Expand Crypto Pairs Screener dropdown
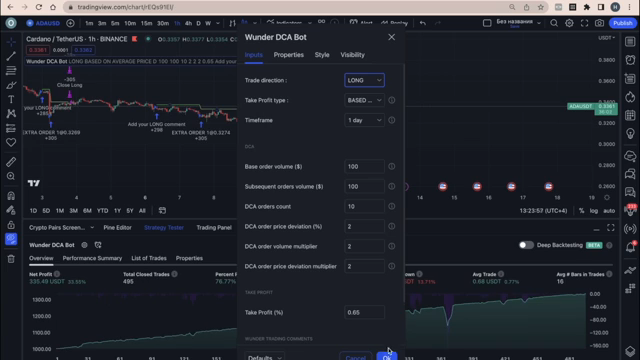The height and width of the screenshot is (360, 640). click(x=92, y=228)
